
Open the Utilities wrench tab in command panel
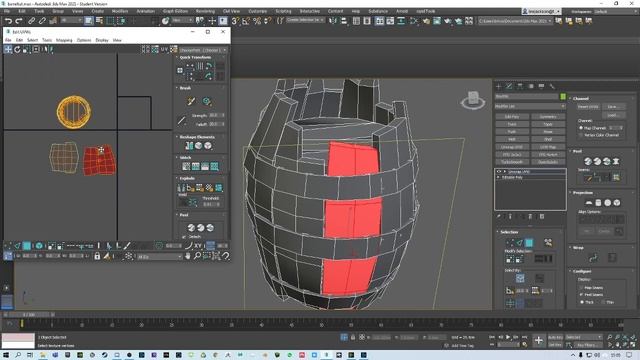[552, 87]
